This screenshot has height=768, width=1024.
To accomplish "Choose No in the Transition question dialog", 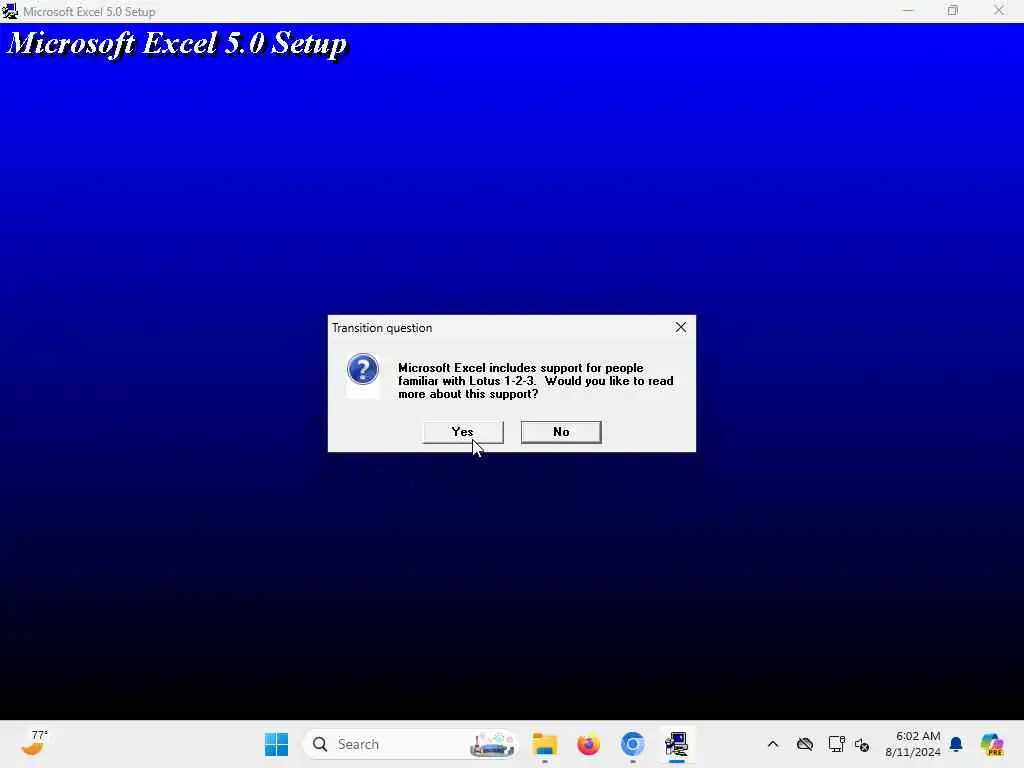I will (x=561, y=432).
